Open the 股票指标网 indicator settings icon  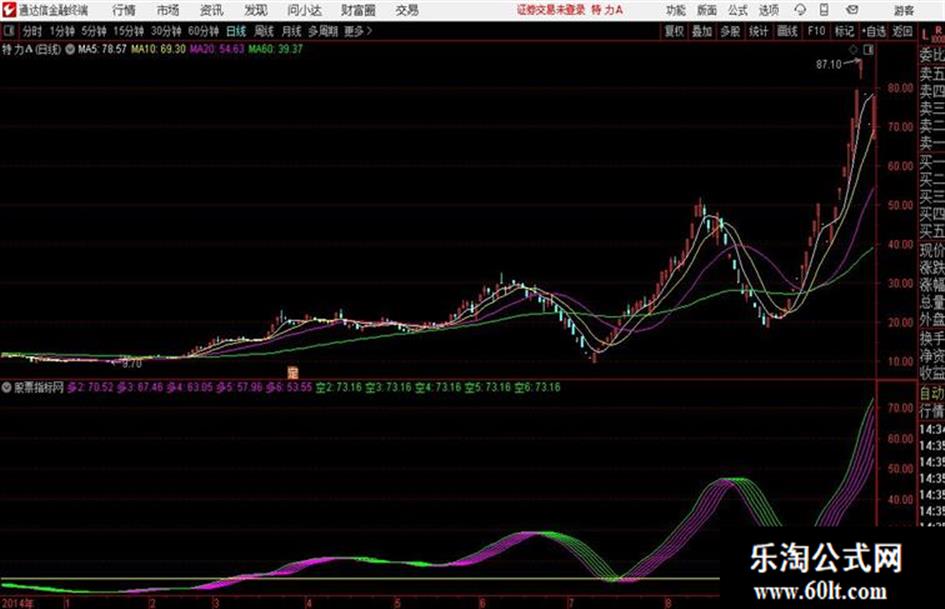[7, 388]
